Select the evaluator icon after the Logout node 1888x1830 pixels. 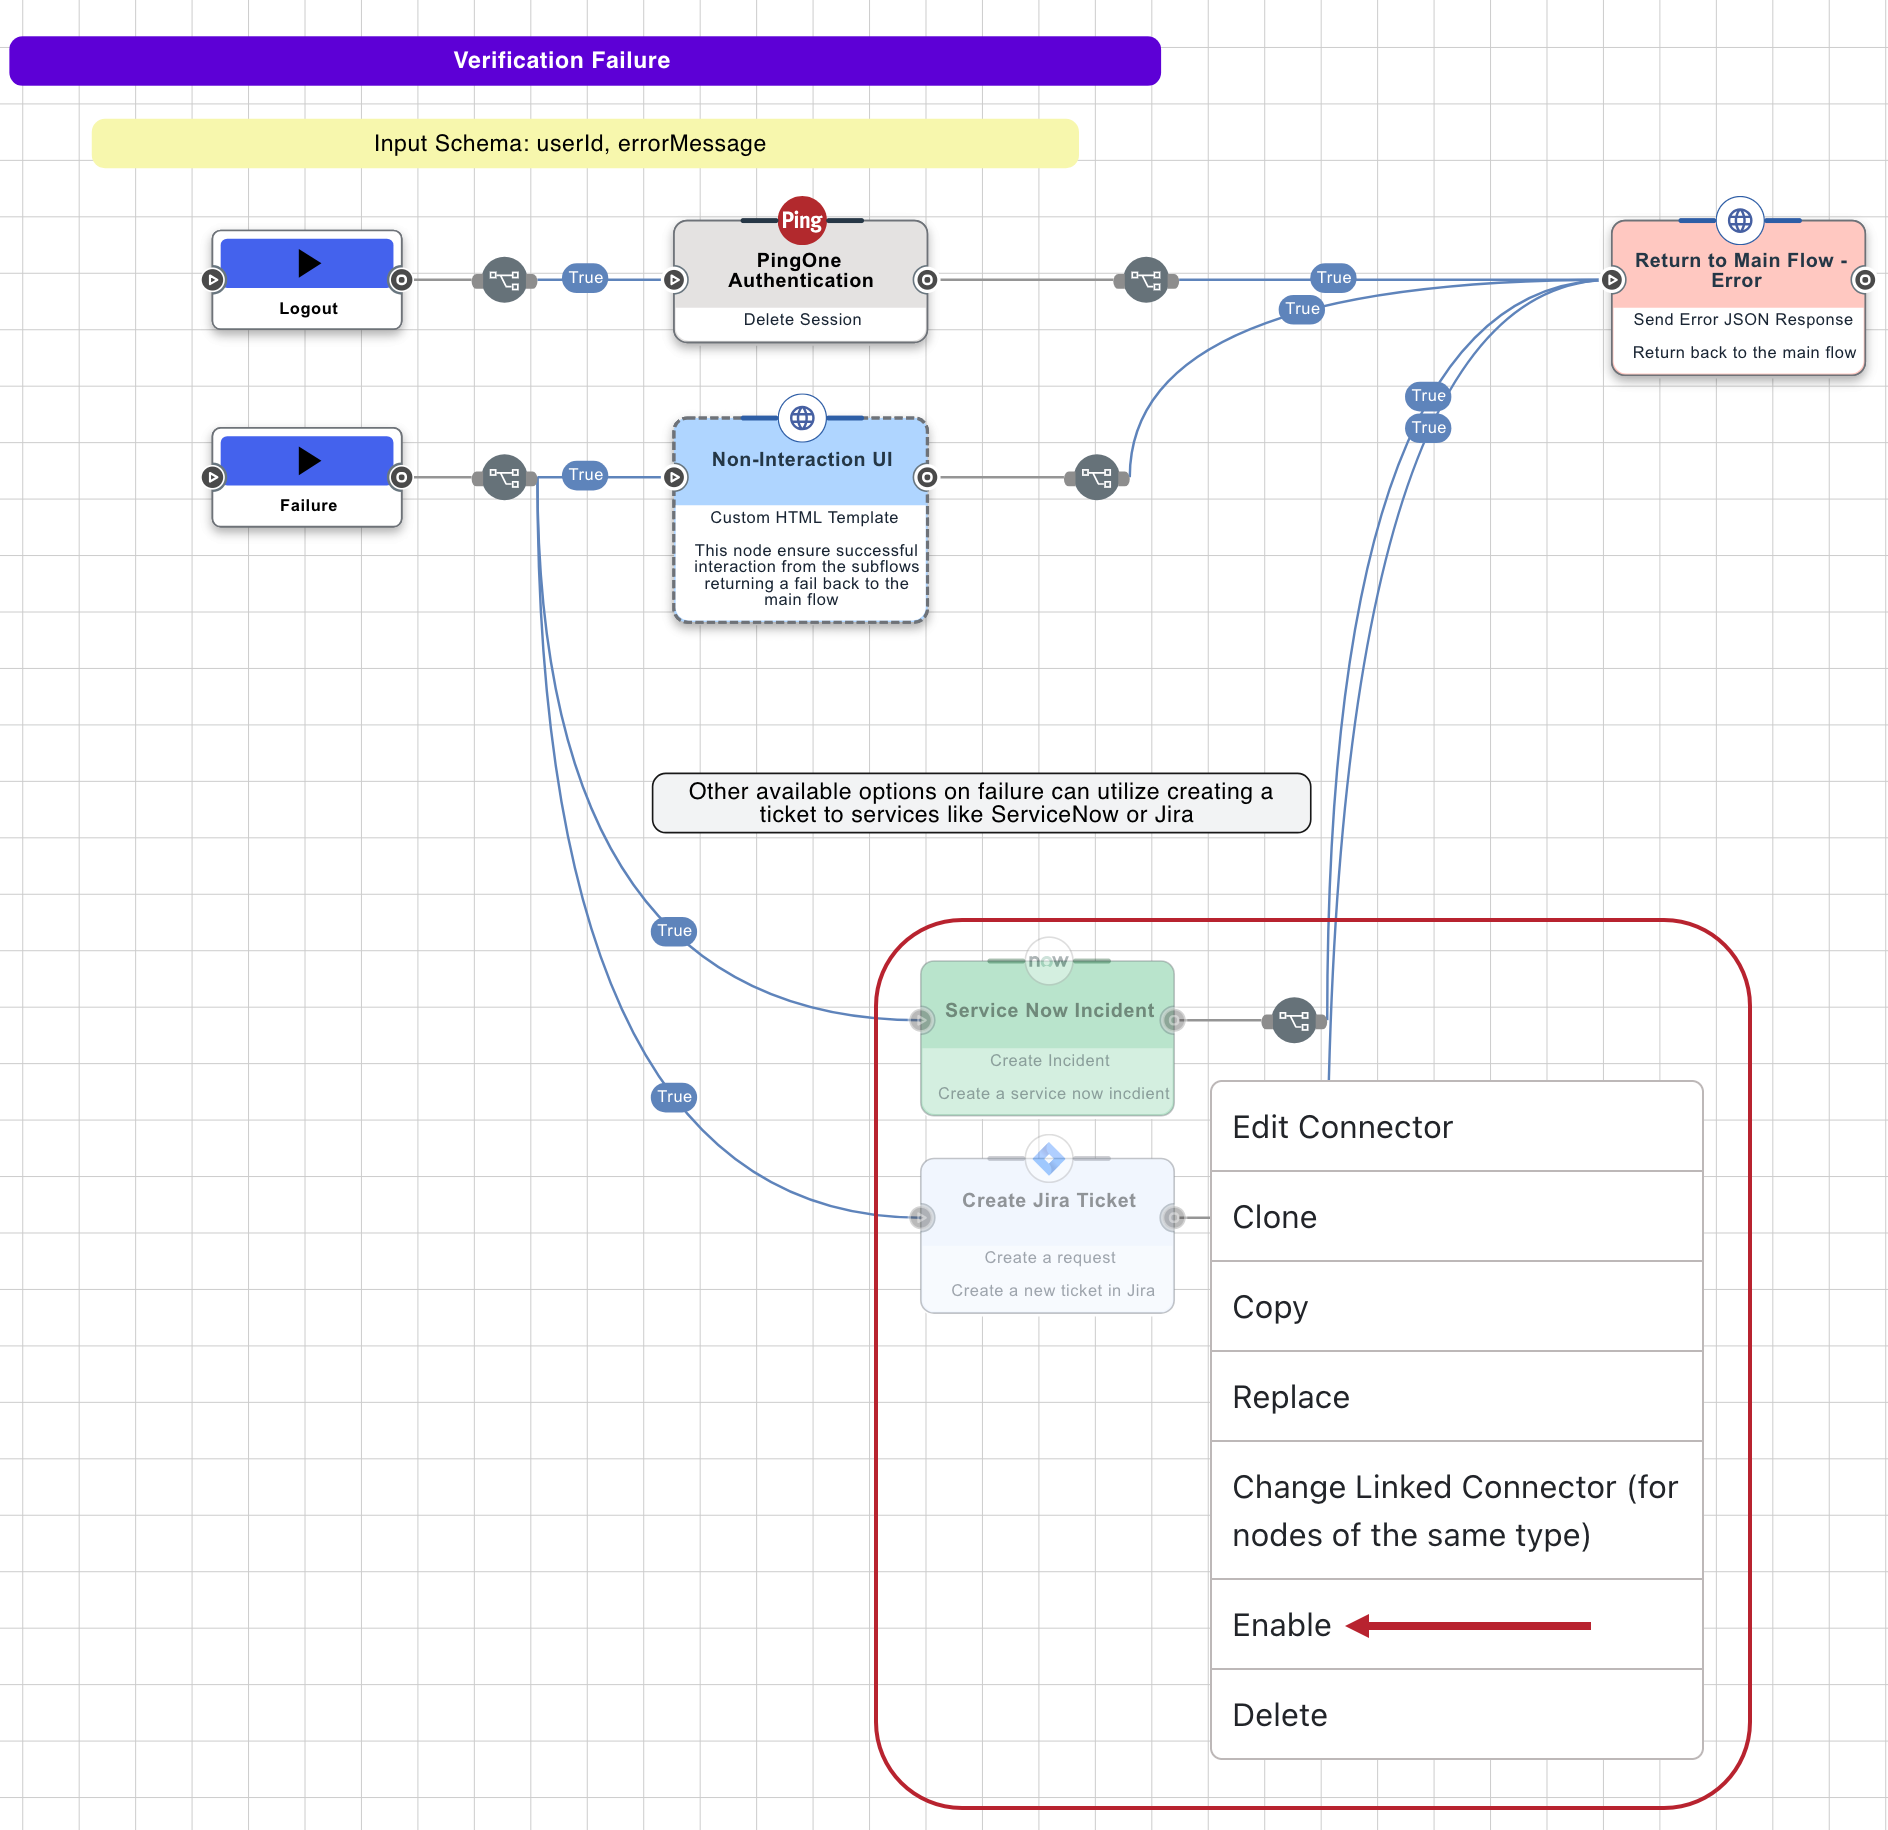(503, 281)
